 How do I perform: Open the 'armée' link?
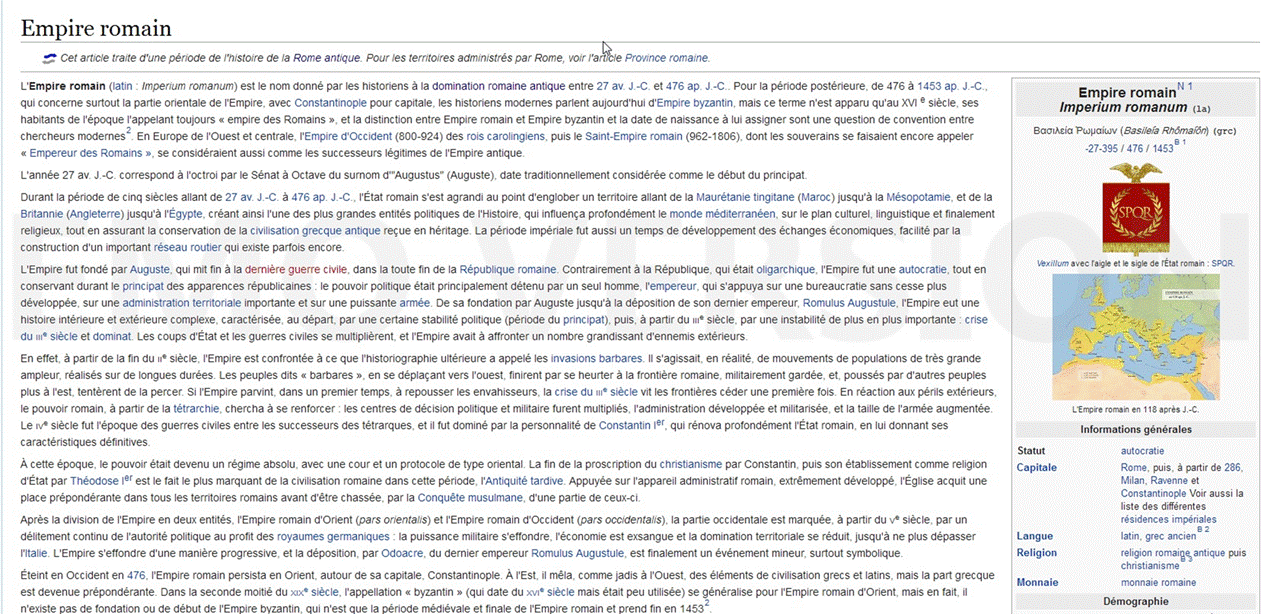tap(414, 303)
